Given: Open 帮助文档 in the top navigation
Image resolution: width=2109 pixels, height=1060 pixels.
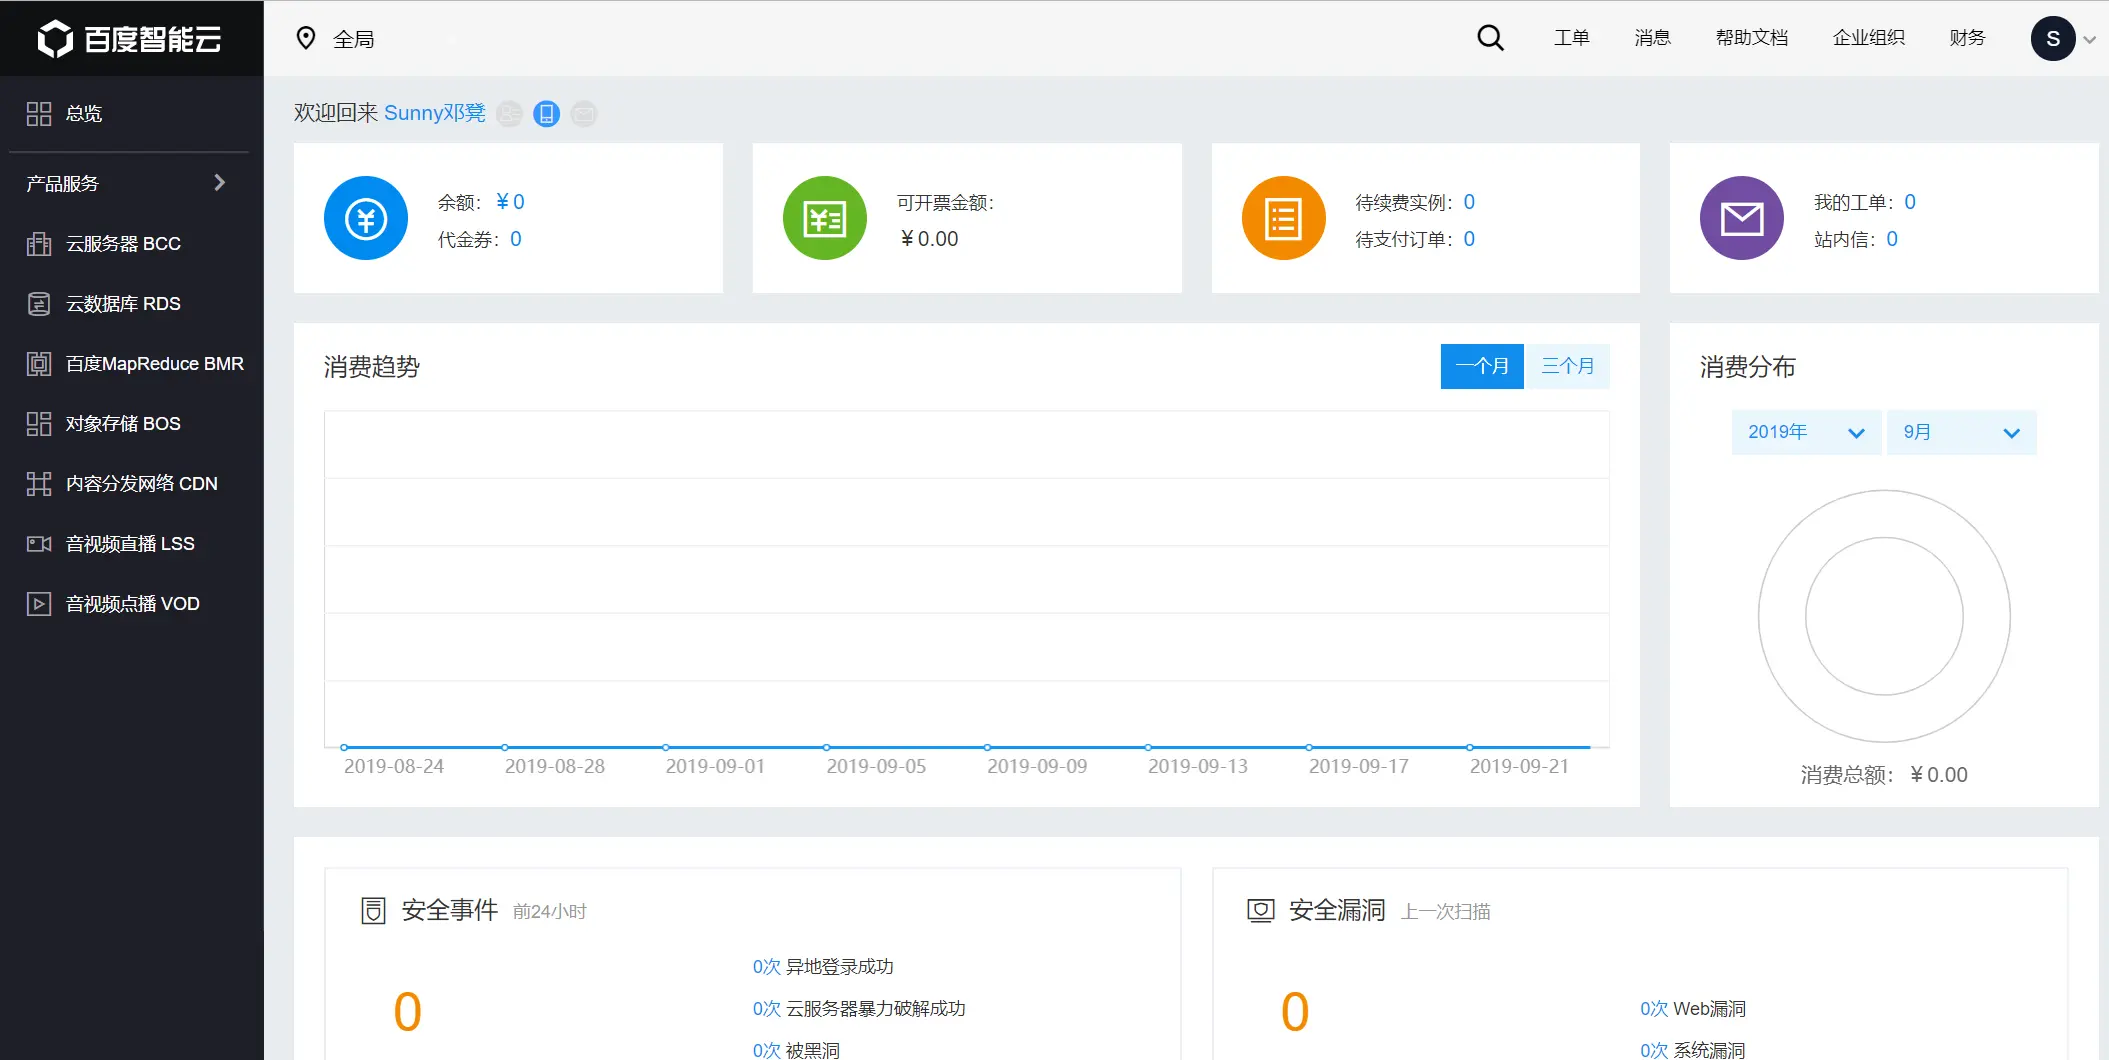Looking at the screenshot, I should click(x=1751, y=38).
